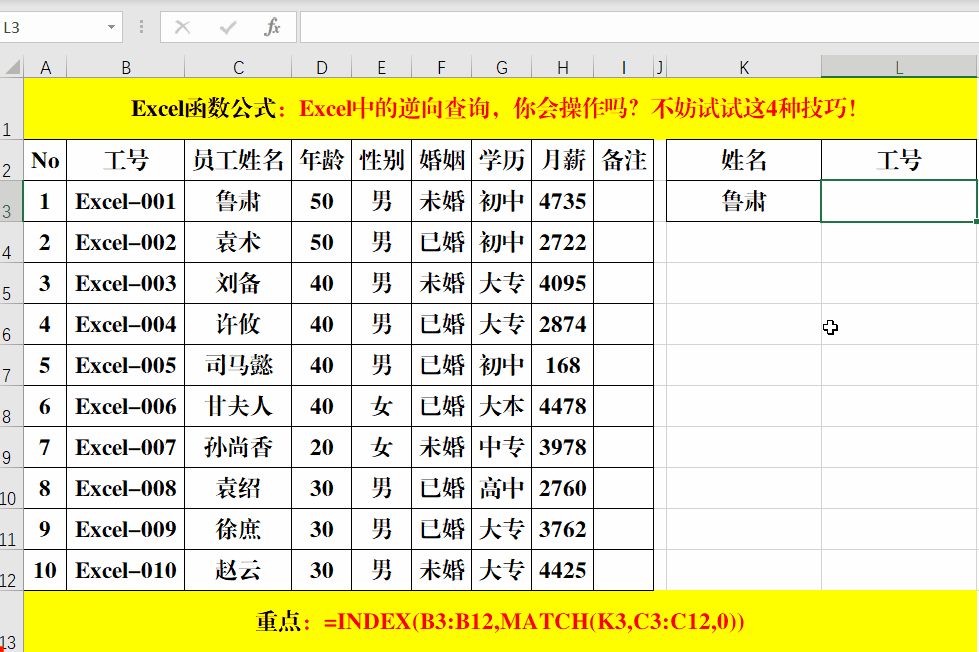Click the 工号 header cell in column L
The width and height of the screenshot is (979, 652).
tap(899, 161)
